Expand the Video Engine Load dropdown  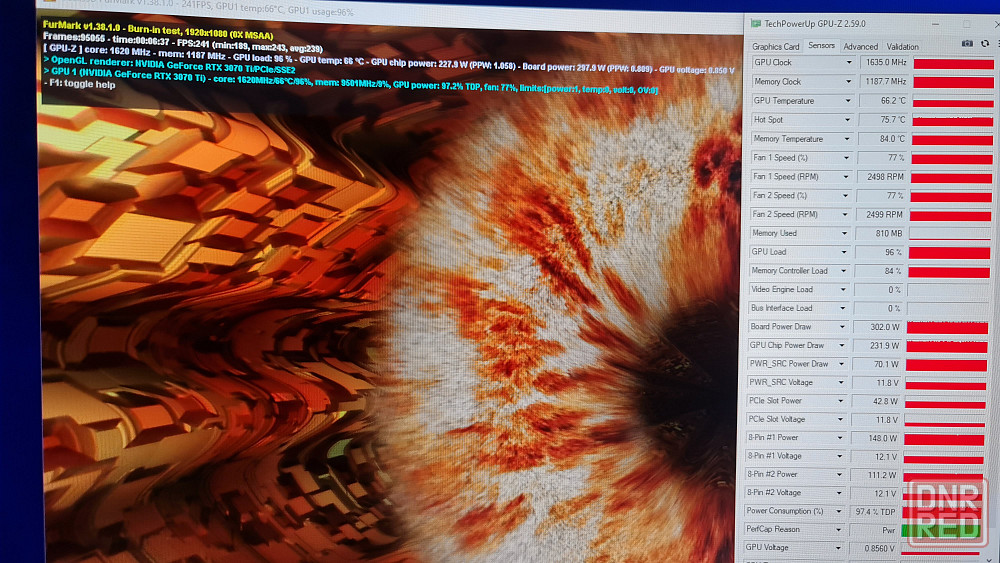point(842,289)
